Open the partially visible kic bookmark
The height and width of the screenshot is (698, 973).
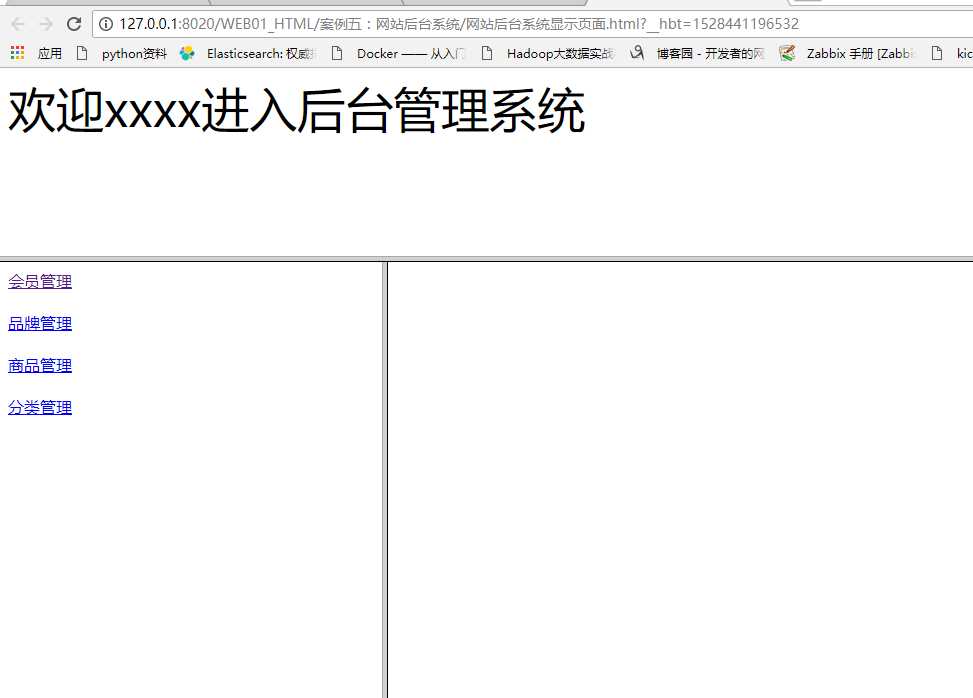pos(964,53)
